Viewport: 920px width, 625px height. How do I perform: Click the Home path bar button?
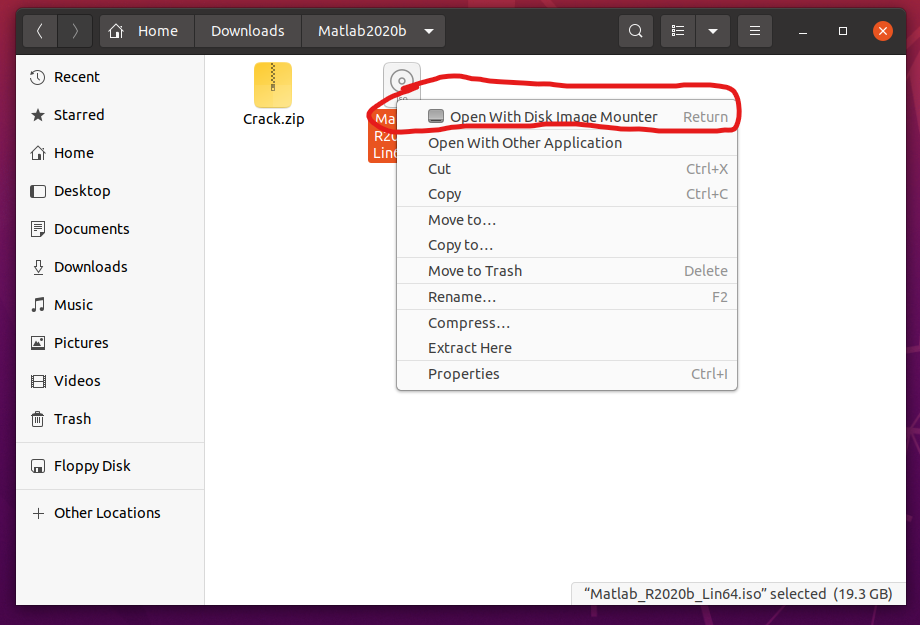pos(147,31)
